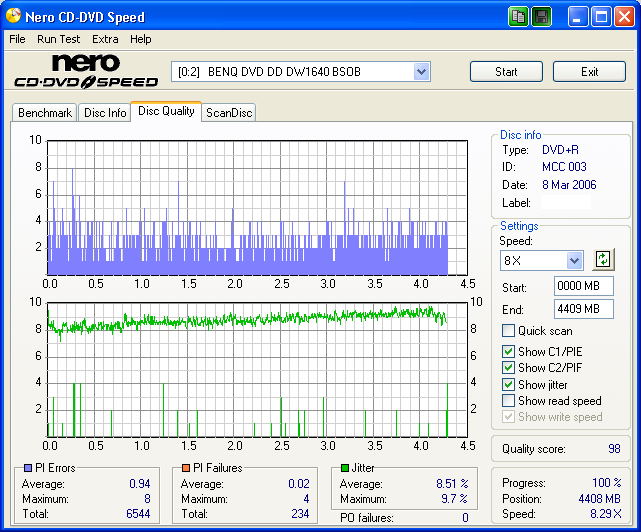Minimize the Nero window

click(x=579, y=17)
